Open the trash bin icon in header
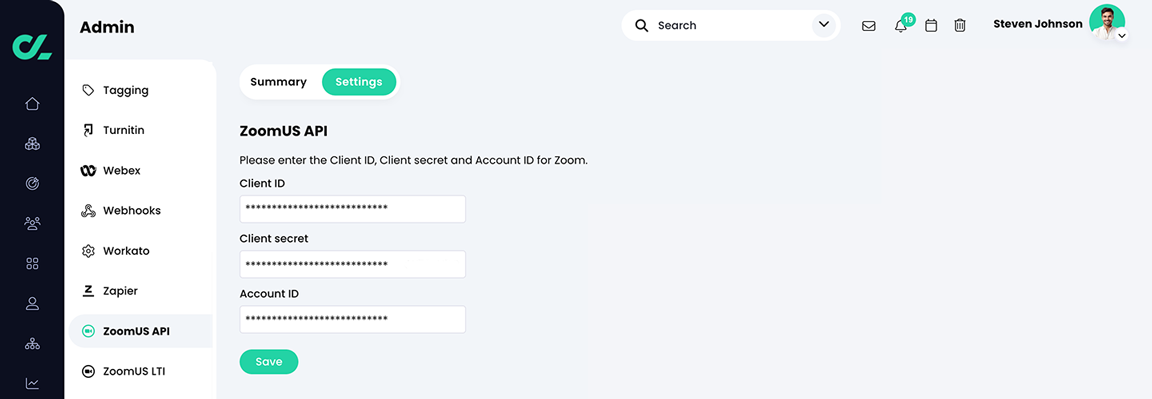The image size is (1152, 399). tap(960, 26)
